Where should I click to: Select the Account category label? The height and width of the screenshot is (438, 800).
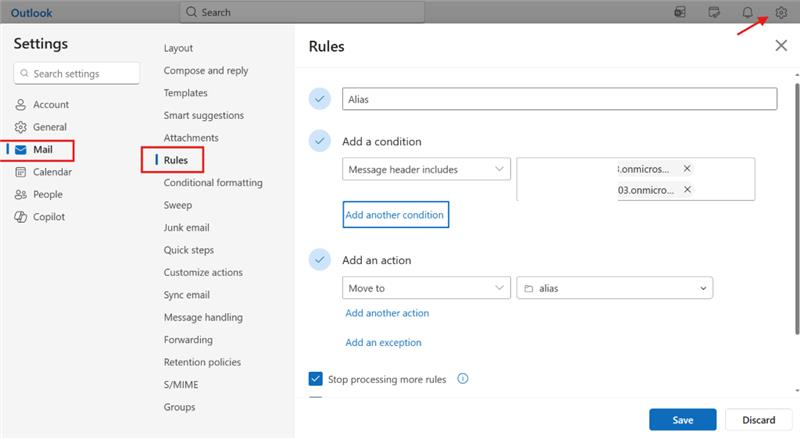pos(51,105)
